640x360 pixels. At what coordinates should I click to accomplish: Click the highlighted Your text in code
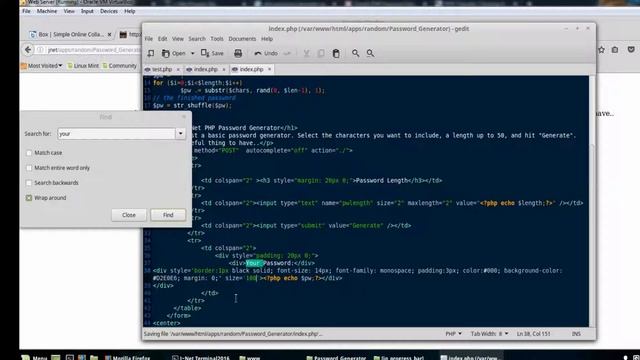coord(253,263)
